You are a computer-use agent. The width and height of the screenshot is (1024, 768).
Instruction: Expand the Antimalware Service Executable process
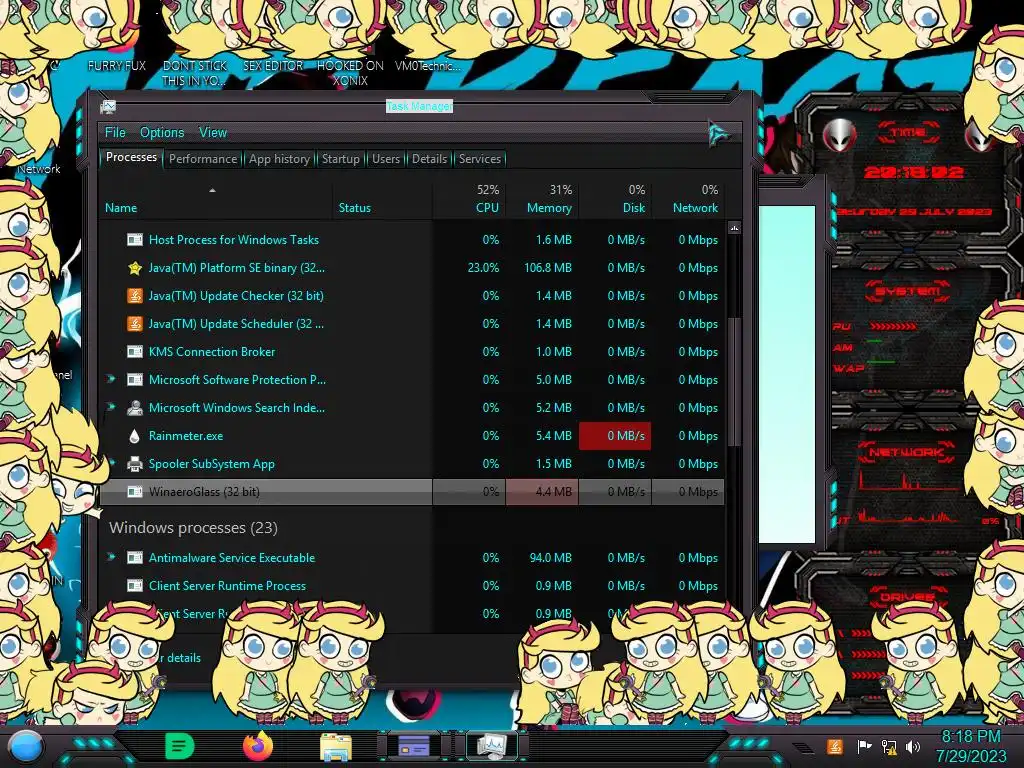tap(111, 557)
